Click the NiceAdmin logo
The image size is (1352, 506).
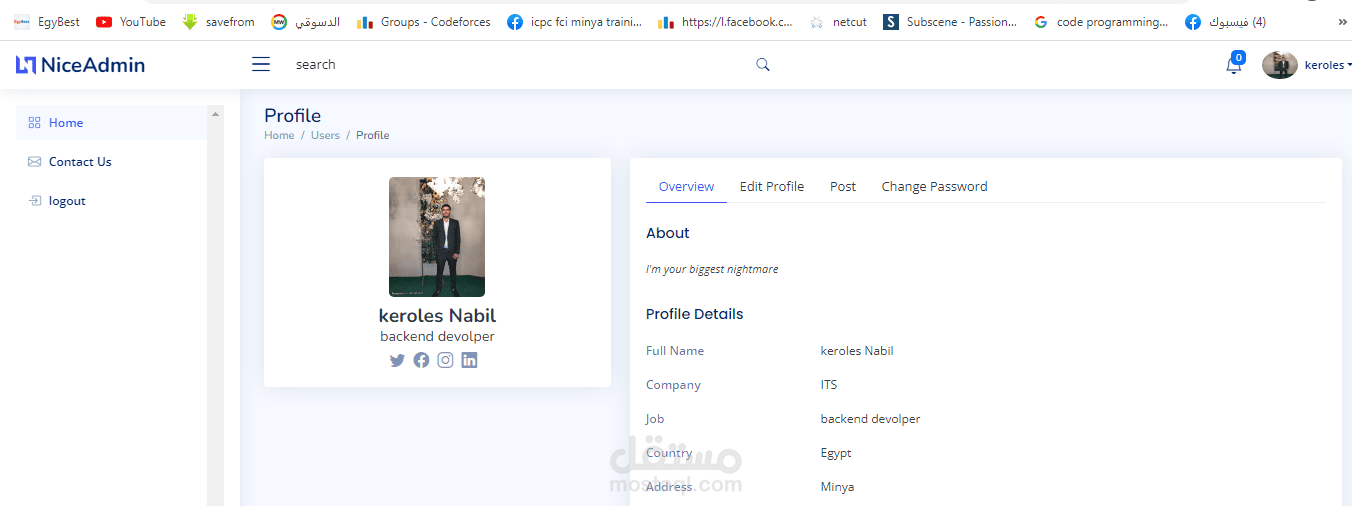point(80,65)
